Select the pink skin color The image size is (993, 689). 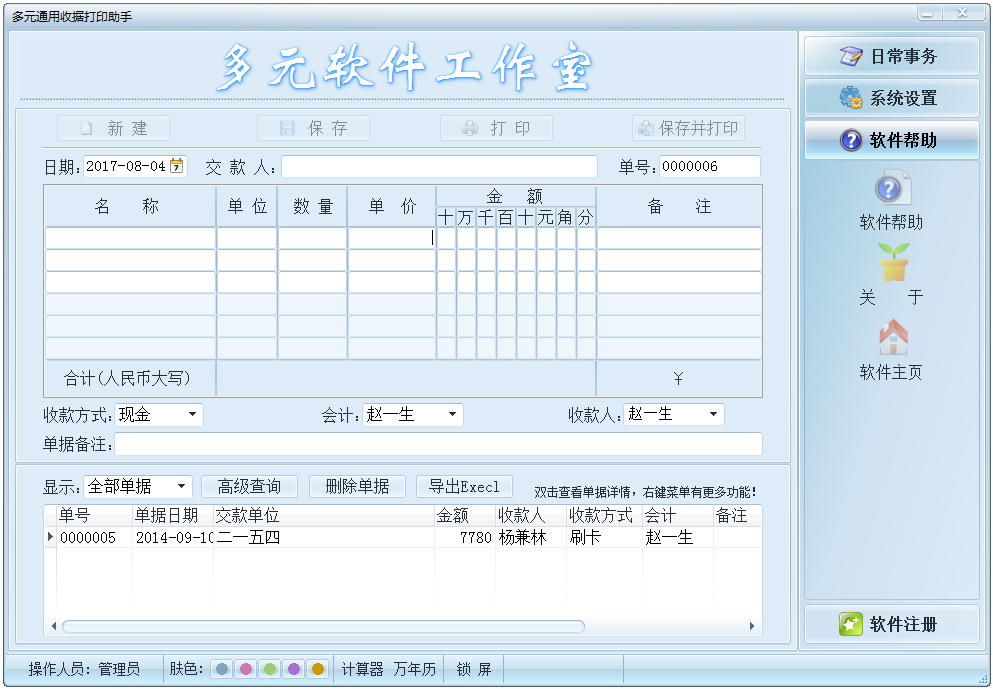[x=246, y=669]
